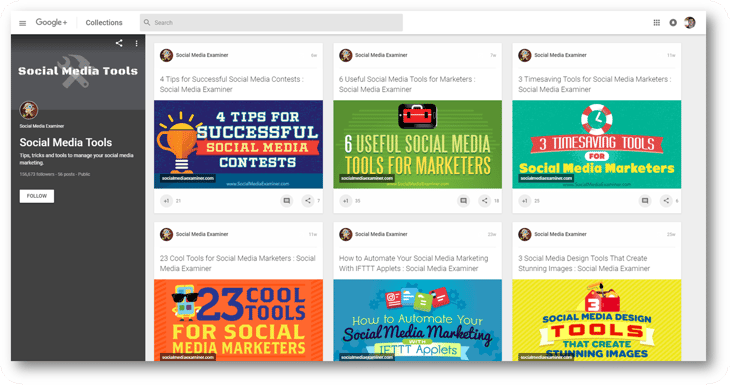
Task: Follow the Social Media Tools collection
Action: (x=37, y=196)
